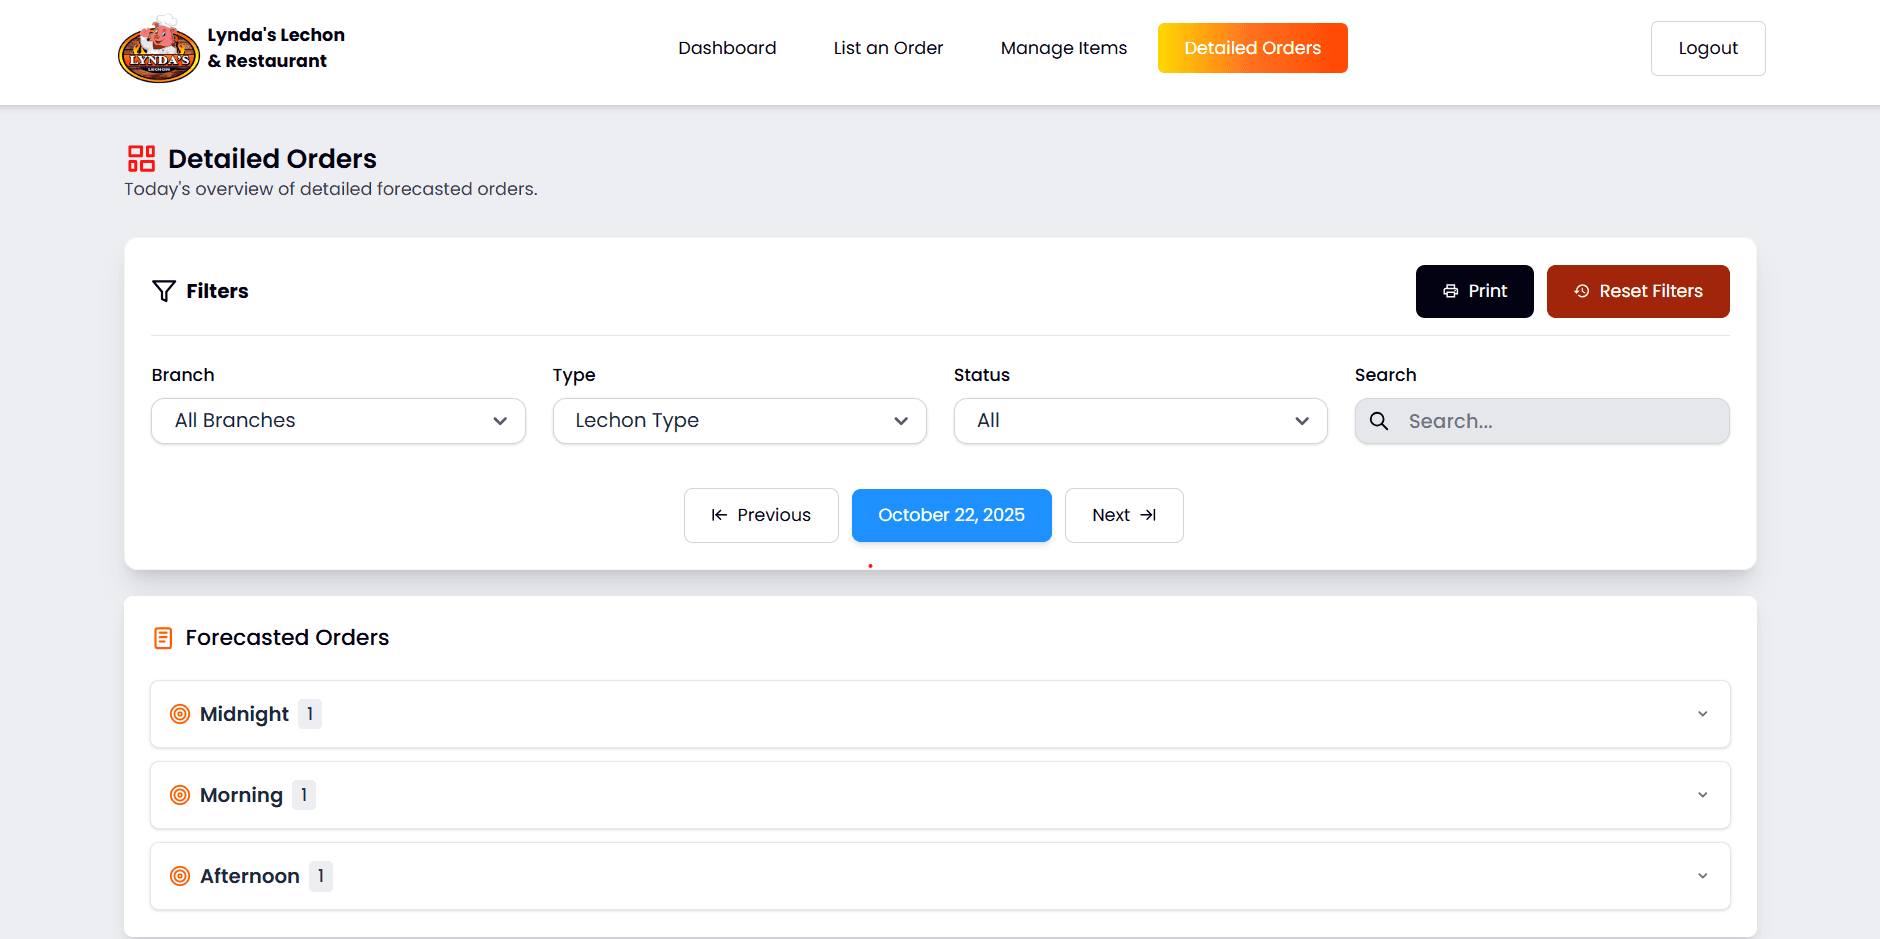
Task: Click the Afternoon target icon
Action: click(180, 876)
